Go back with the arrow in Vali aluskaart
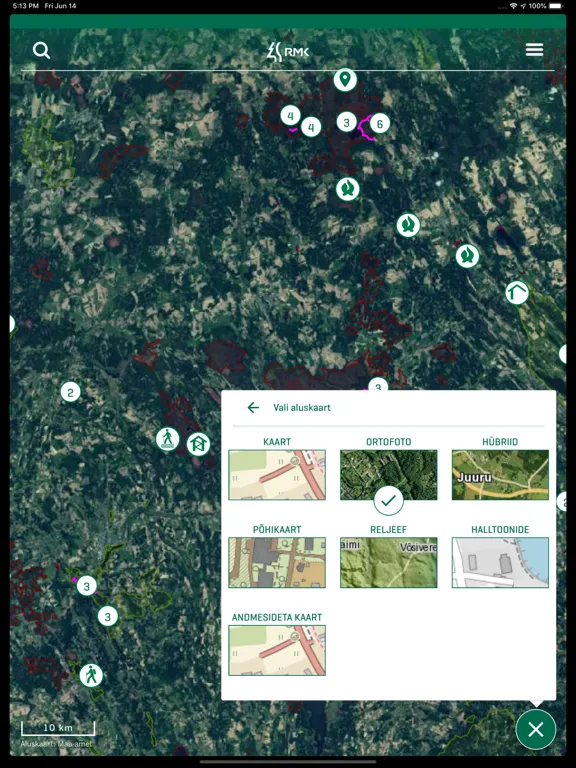 click(x=253, y=408)
